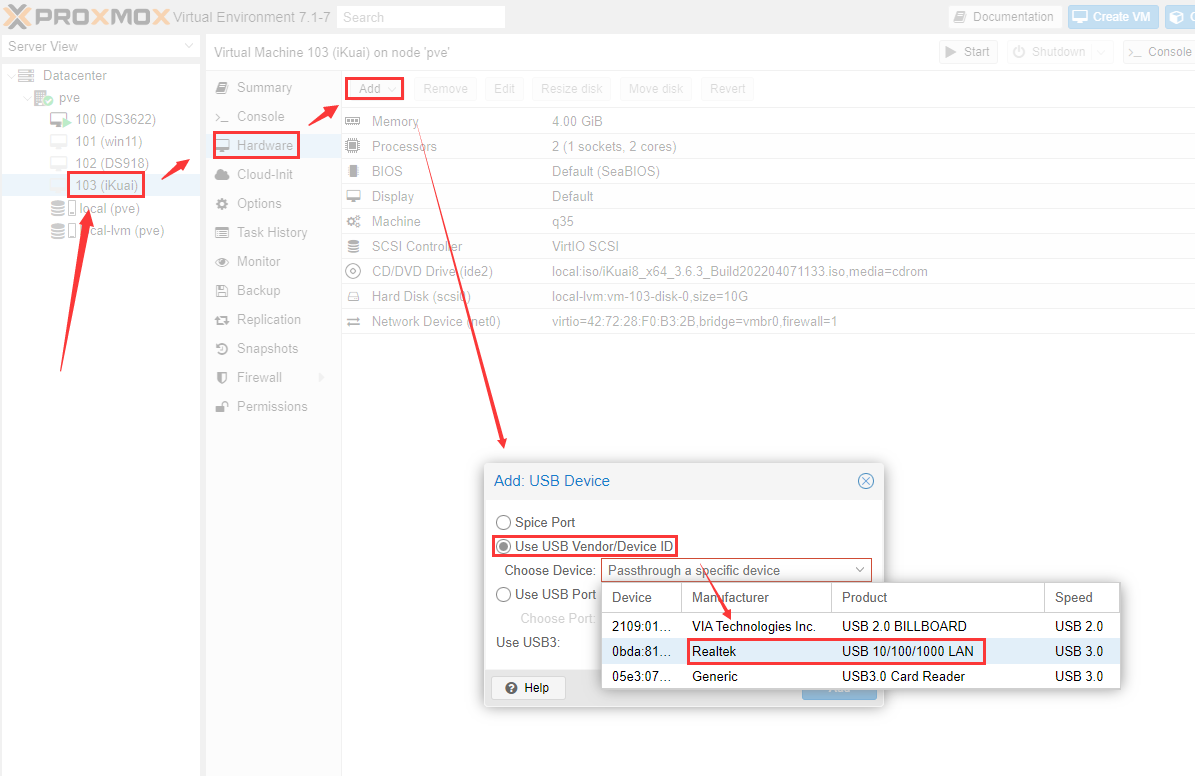
Task: Click the Options gear icon
Action: pos(222,204)
